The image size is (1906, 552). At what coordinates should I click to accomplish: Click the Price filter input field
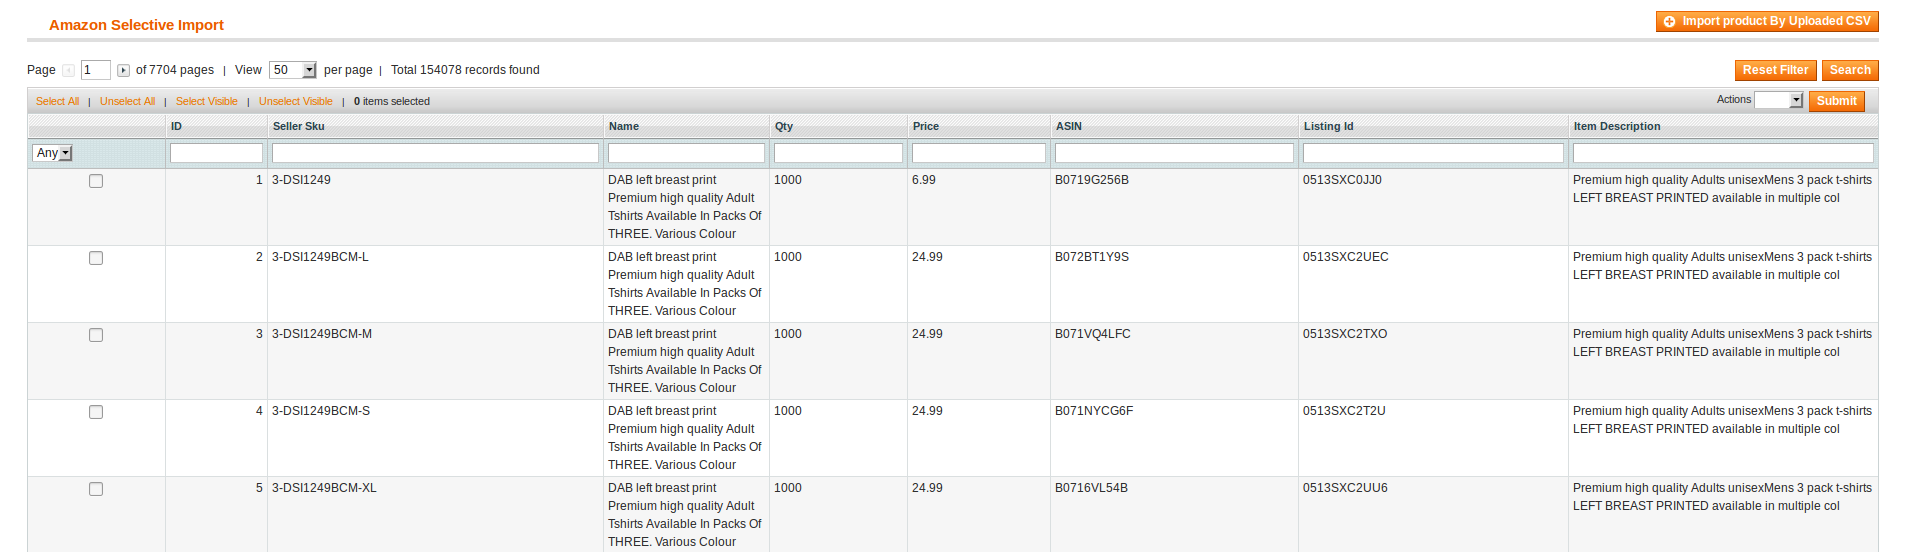click(979, 153)
